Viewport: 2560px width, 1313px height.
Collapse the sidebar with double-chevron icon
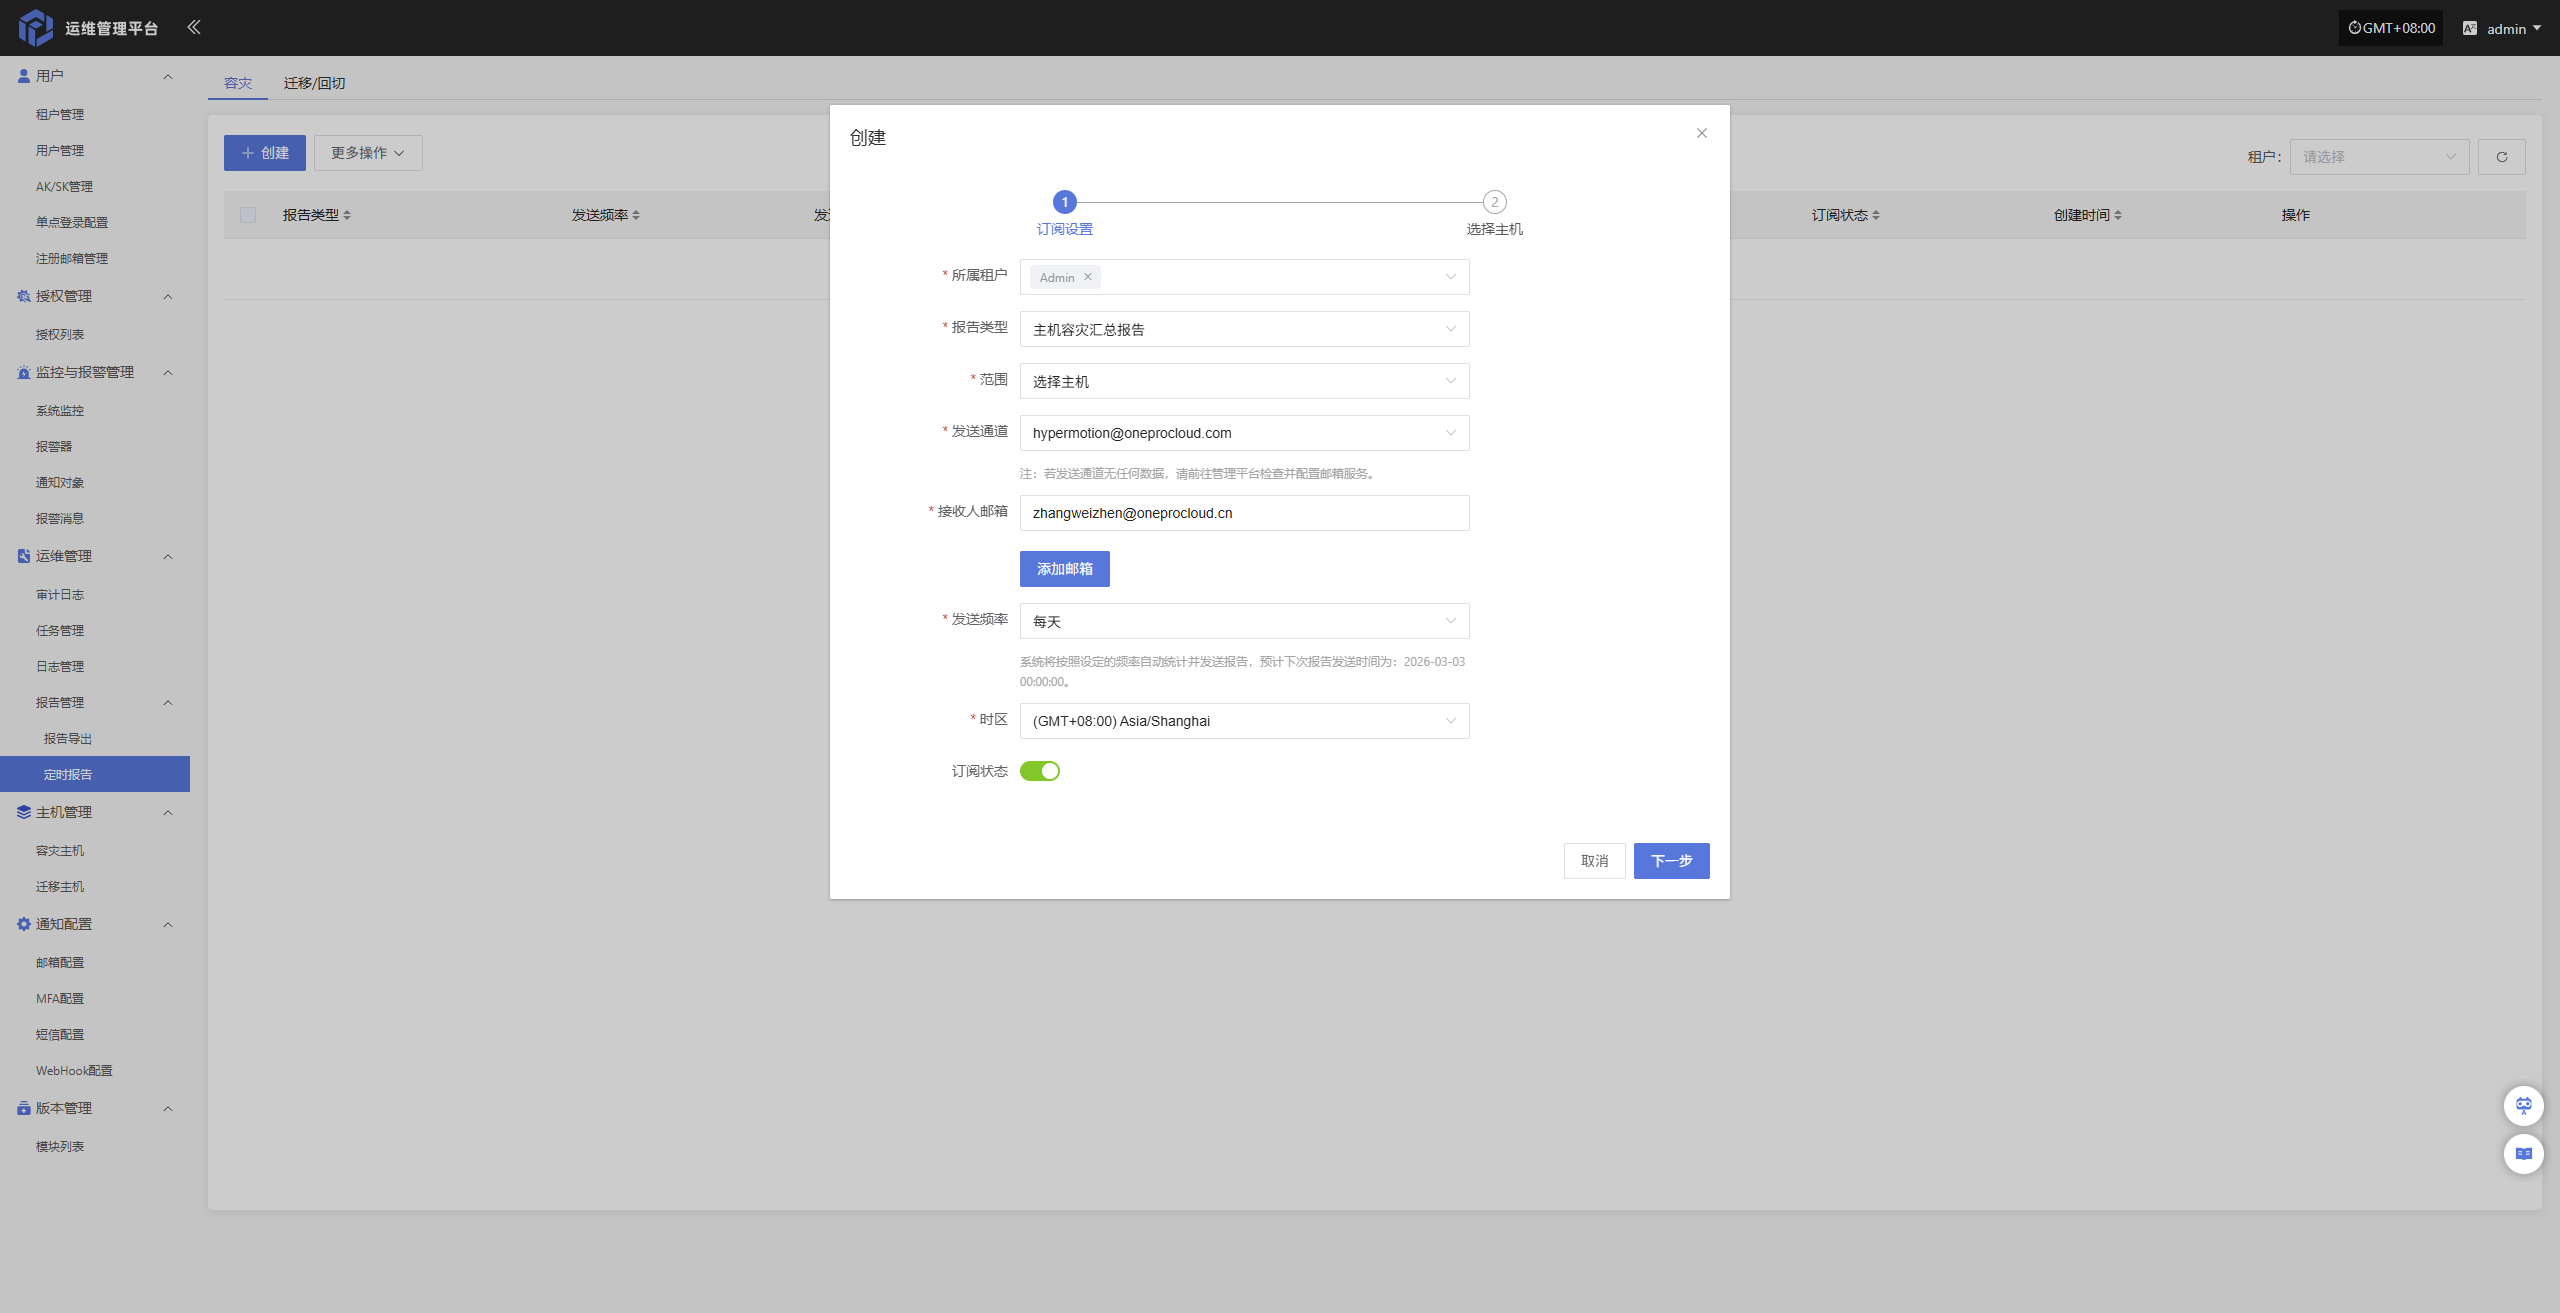[194, 27]
